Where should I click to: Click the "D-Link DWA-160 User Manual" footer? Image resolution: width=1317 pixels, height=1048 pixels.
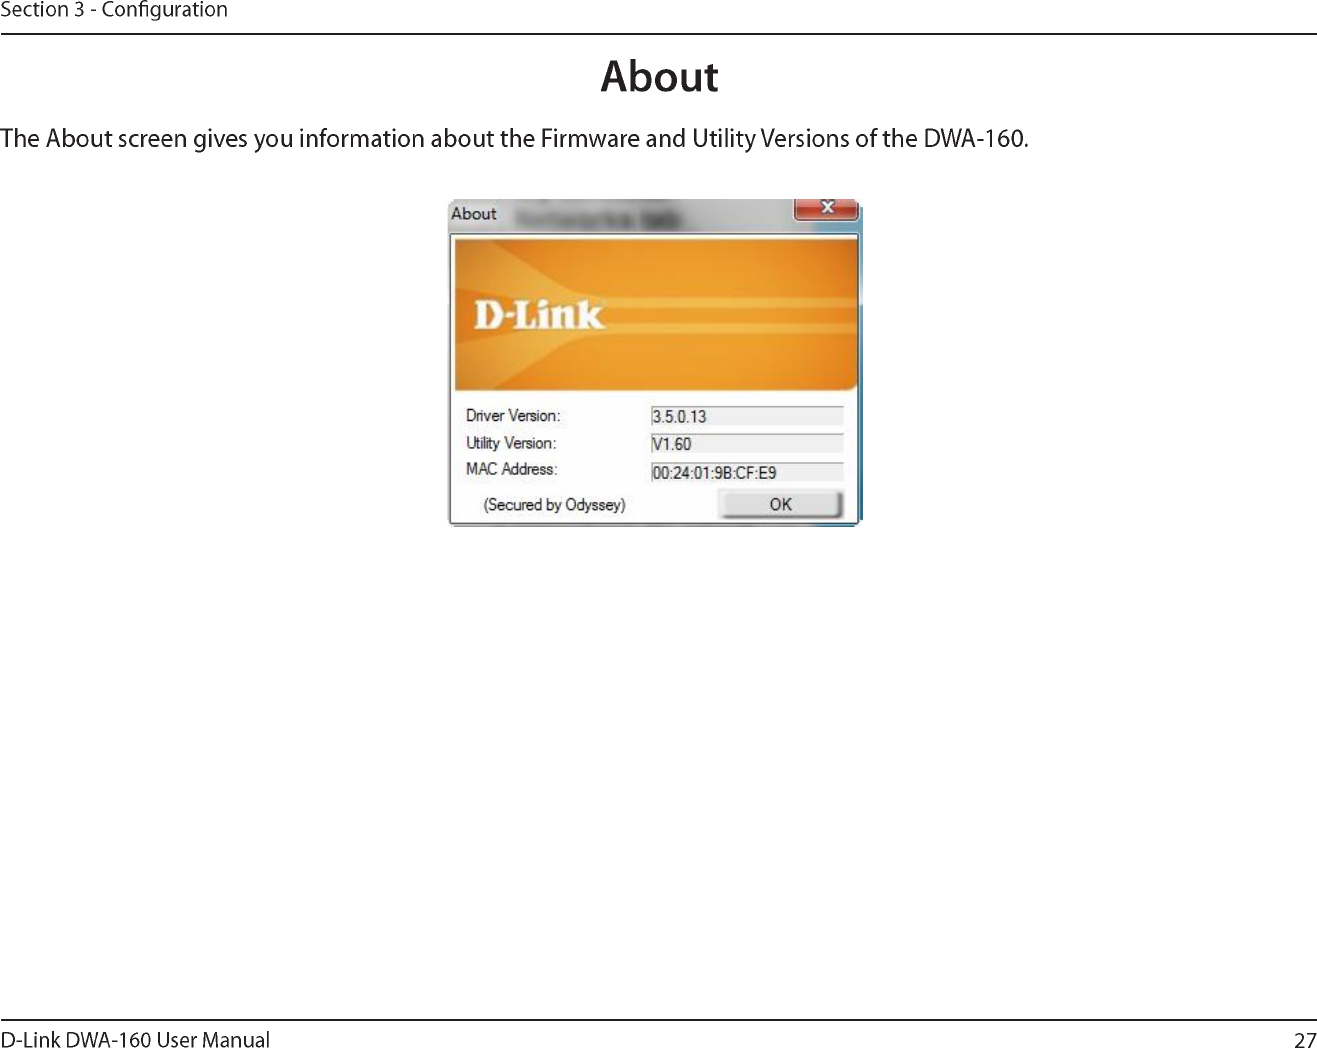pyautogui.click(x=135, y=1039)
